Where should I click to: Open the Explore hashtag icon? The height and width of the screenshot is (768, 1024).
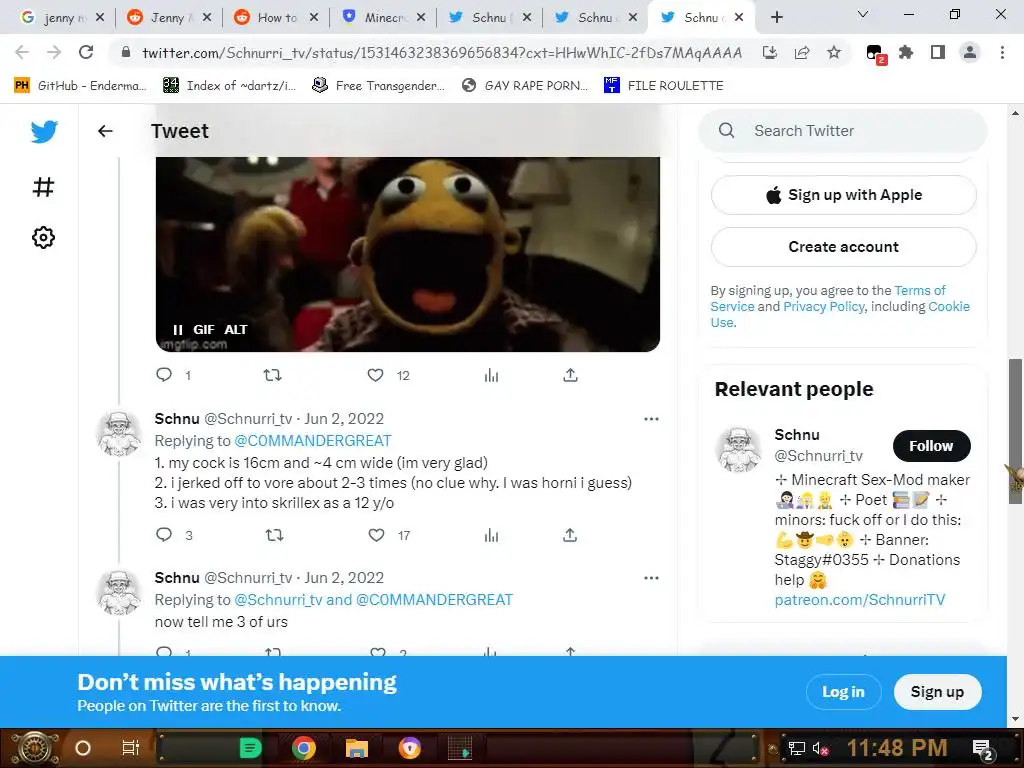[43, 187]
